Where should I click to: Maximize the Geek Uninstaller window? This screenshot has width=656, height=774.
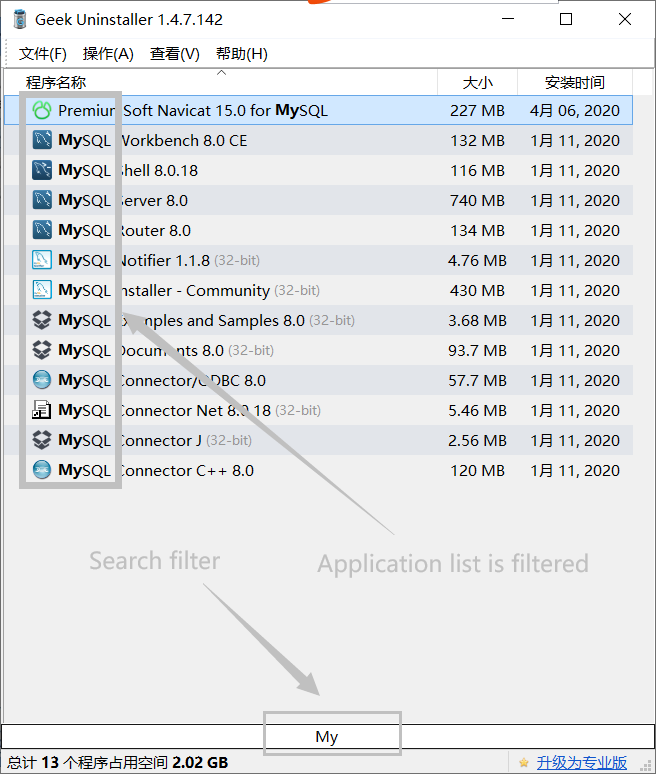click(566, 19)
